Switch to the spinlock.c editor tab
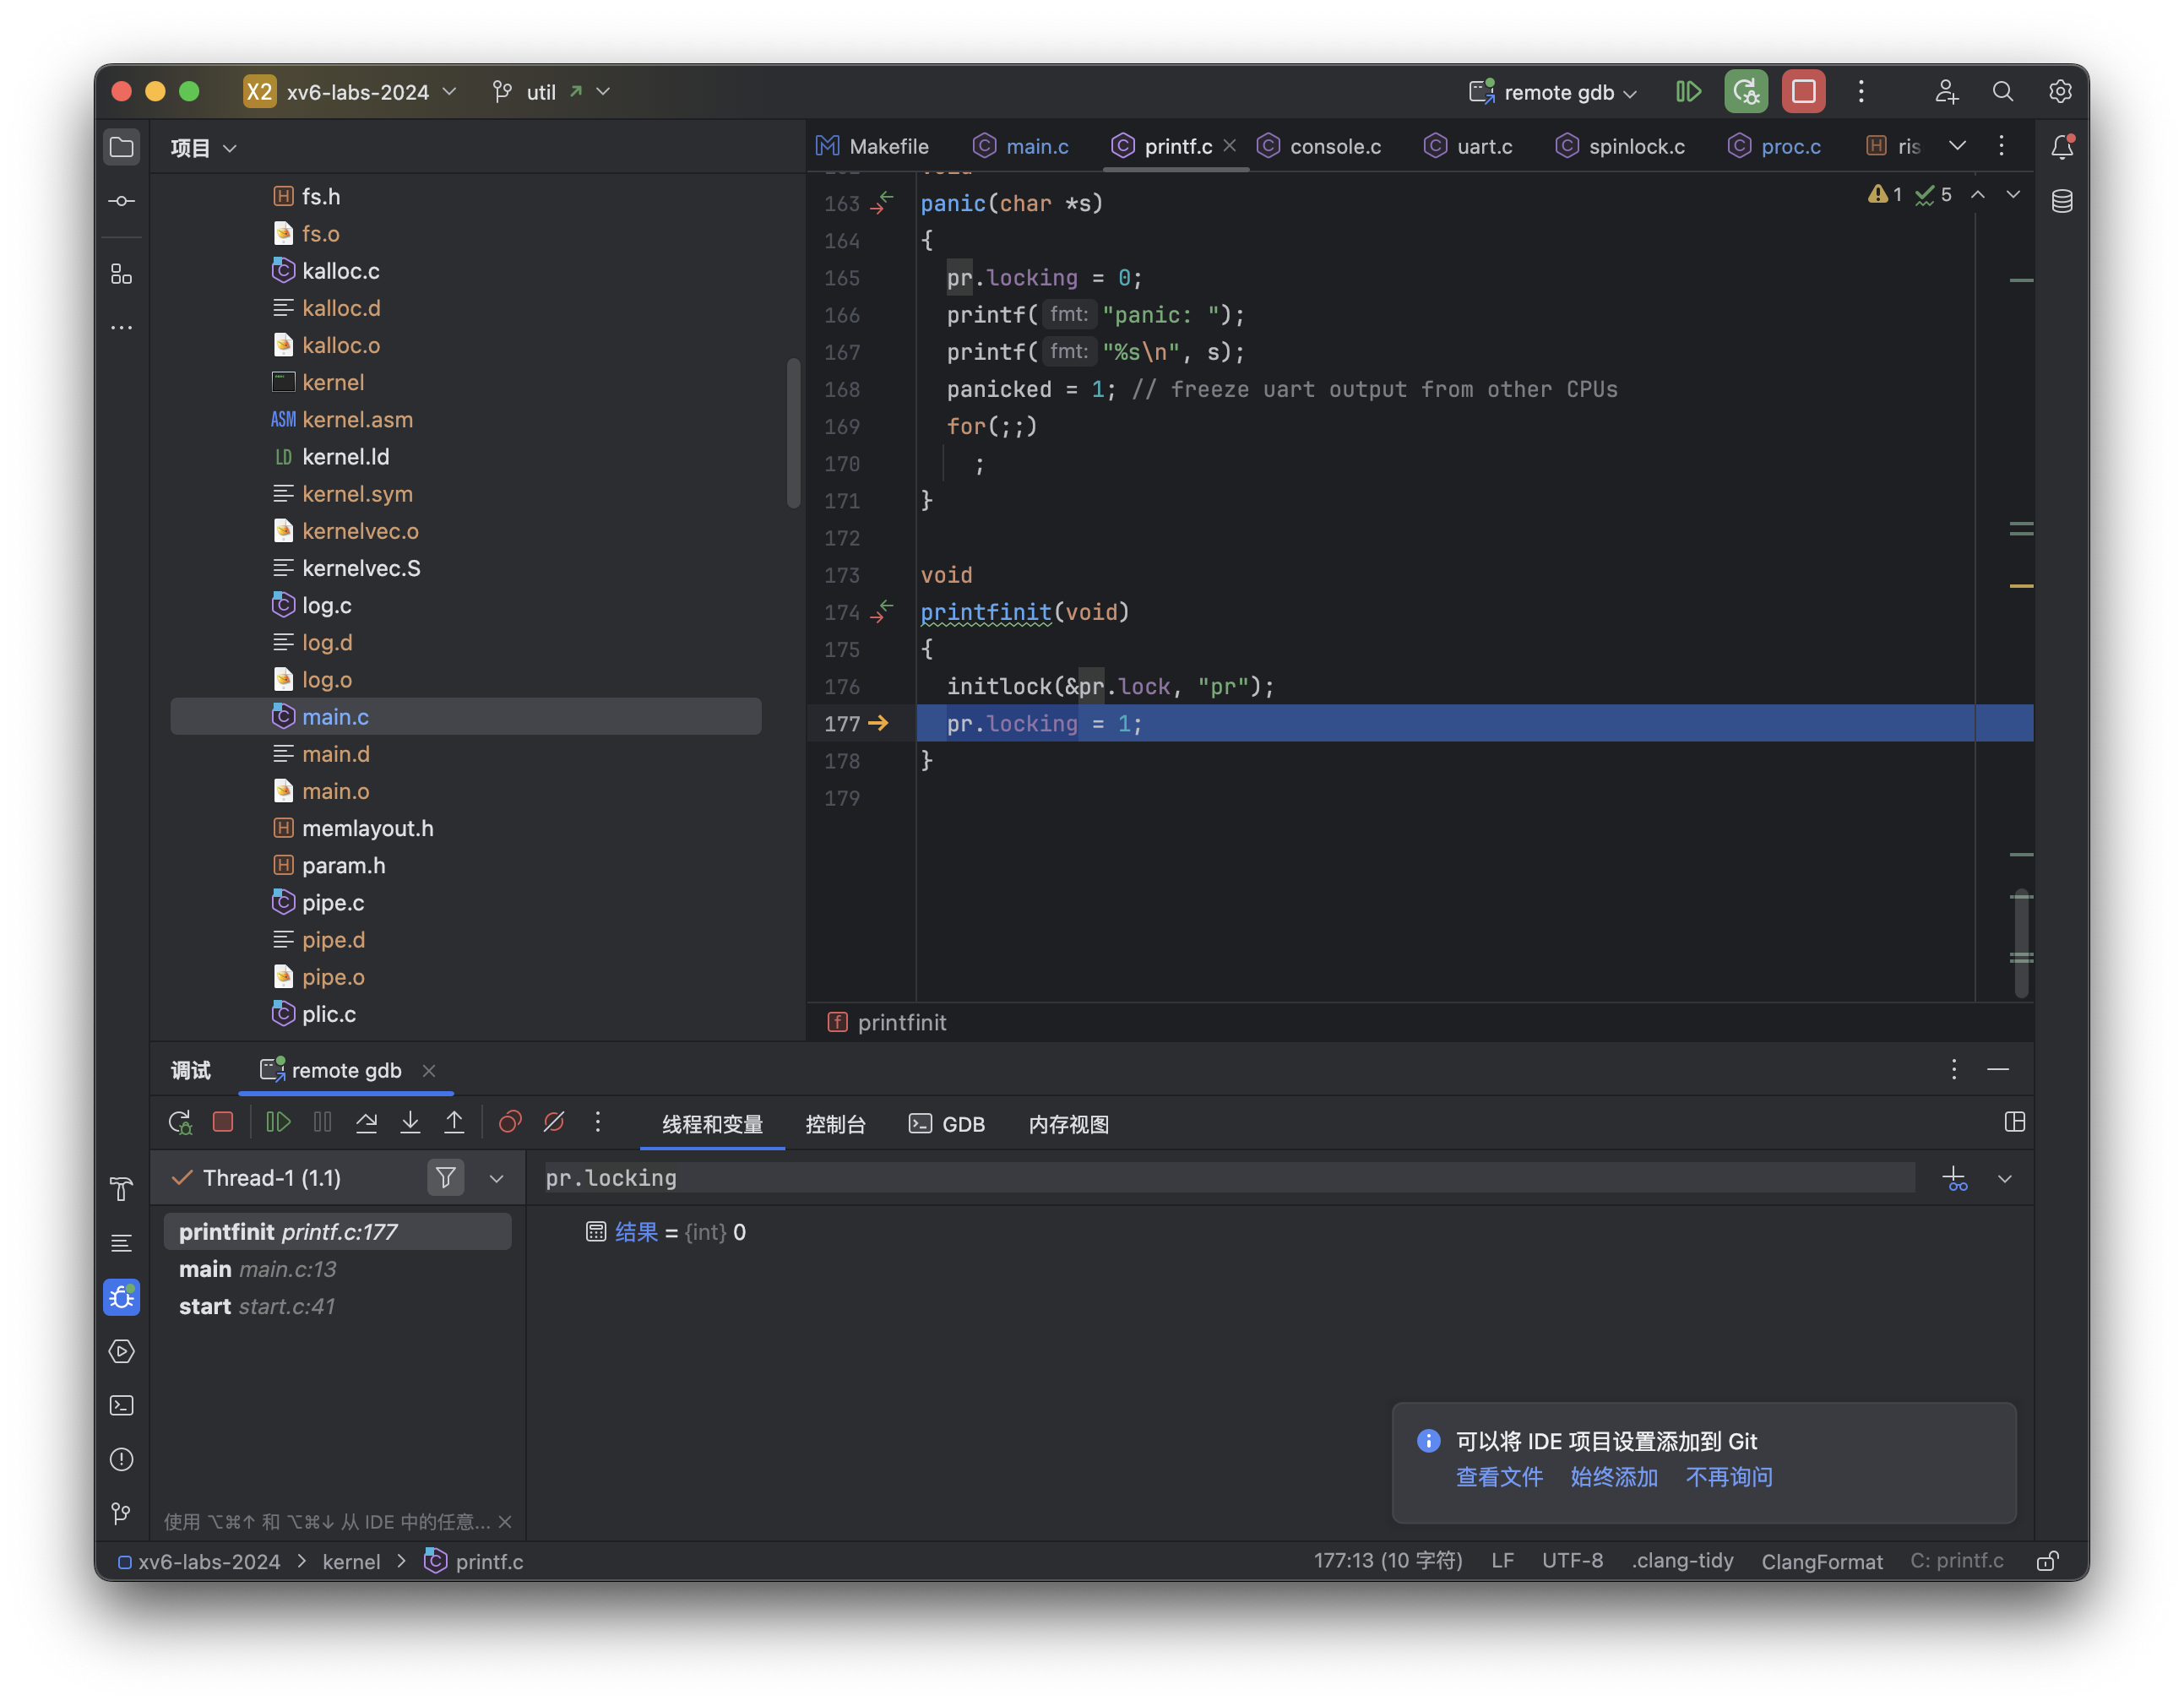2184x1706 pixels. pyautogui.click(x=1620, y=146)
